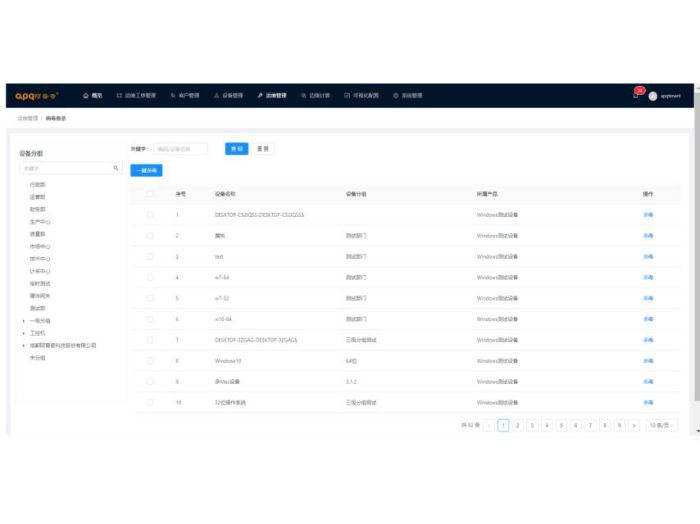Click the user avatar in the header
The height and width of the screenshot is (524, 700).
tap(653, 96)
